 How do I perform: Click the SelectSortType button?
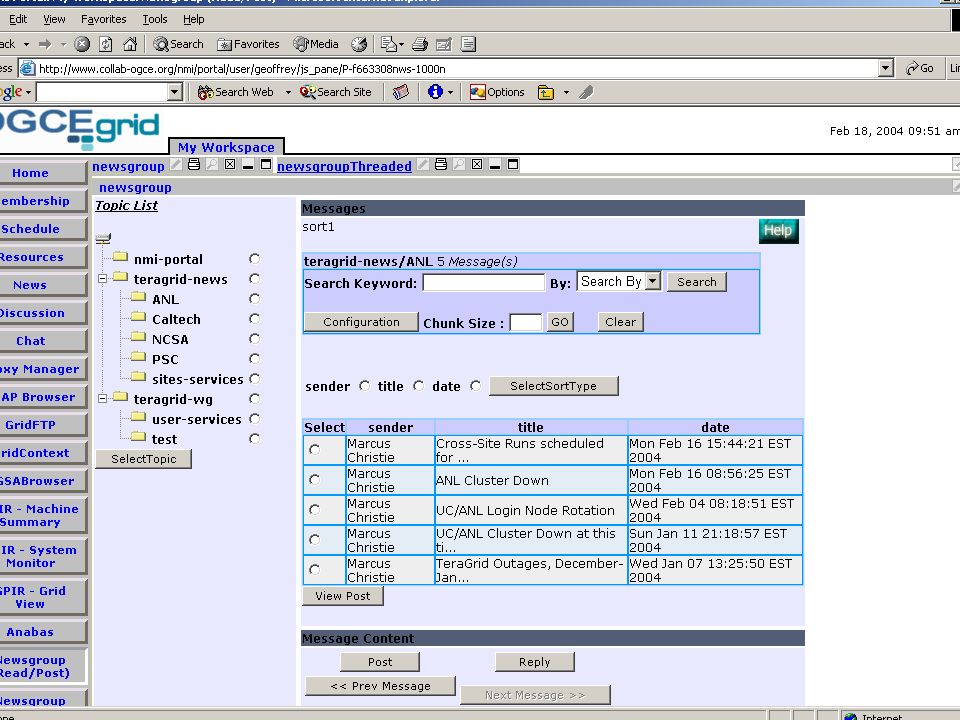click(553, 386)
